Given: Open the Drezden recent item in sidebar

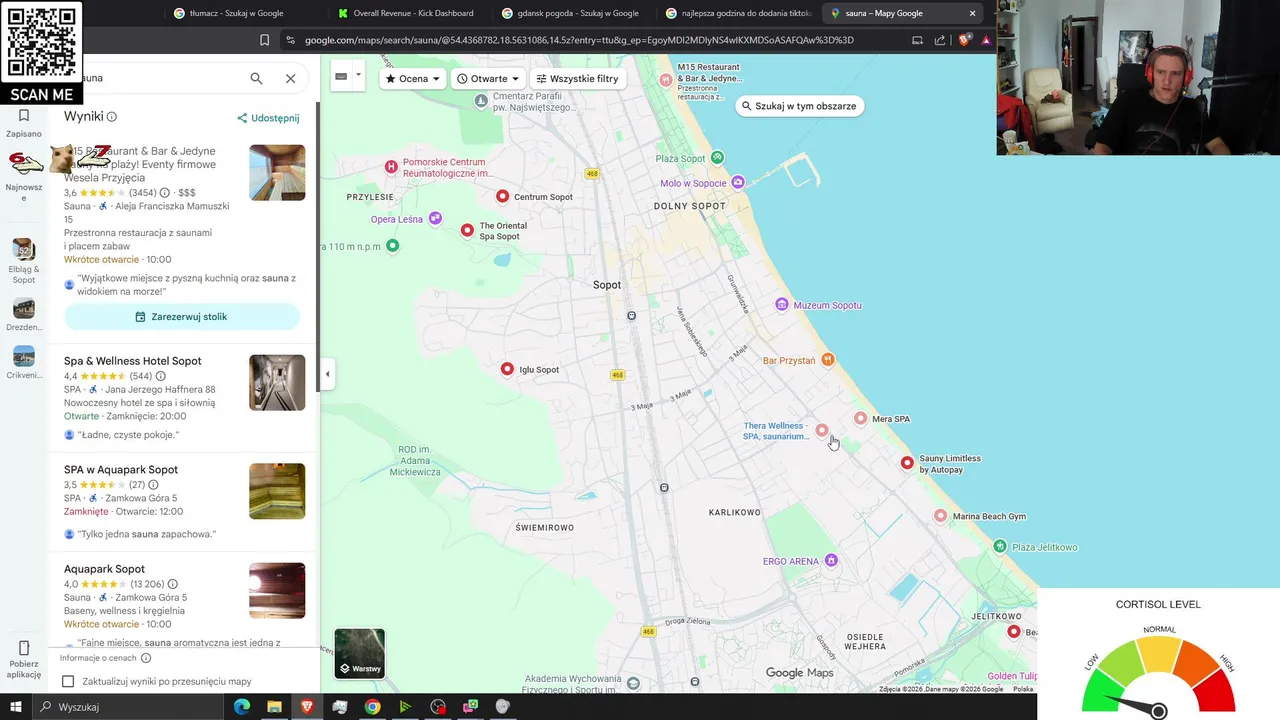Looking at the screenshot, I should (x=24, y=308).
